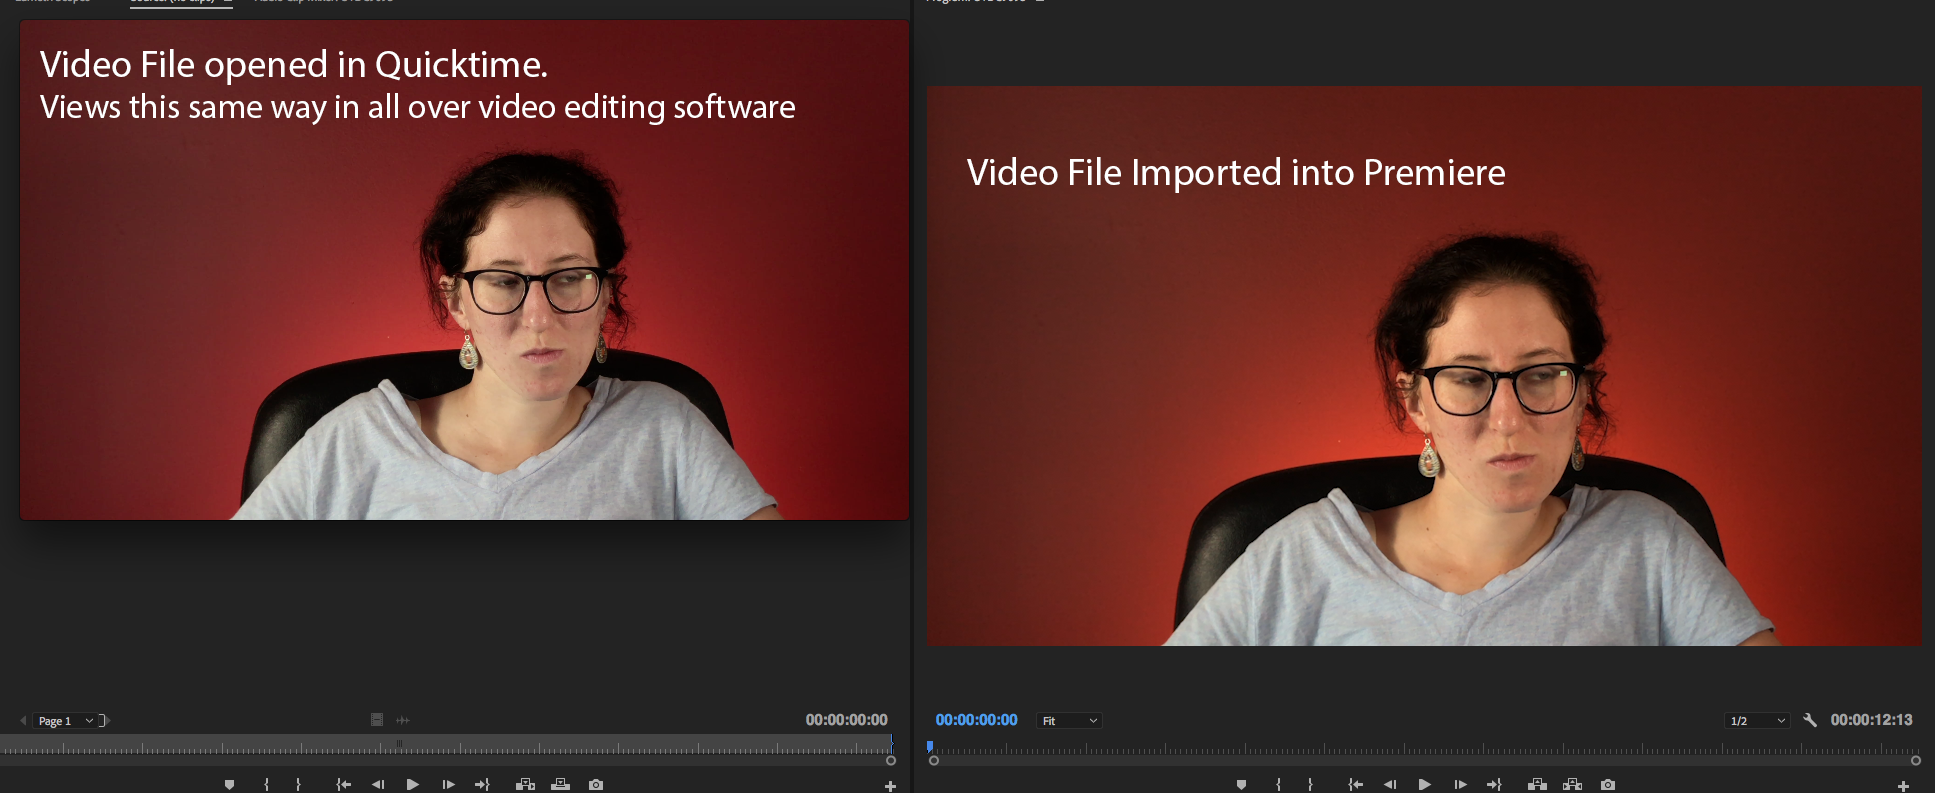The image size is (1935, 793).
Task: Mark Out point in Source monitor
Action: (298, 785)
